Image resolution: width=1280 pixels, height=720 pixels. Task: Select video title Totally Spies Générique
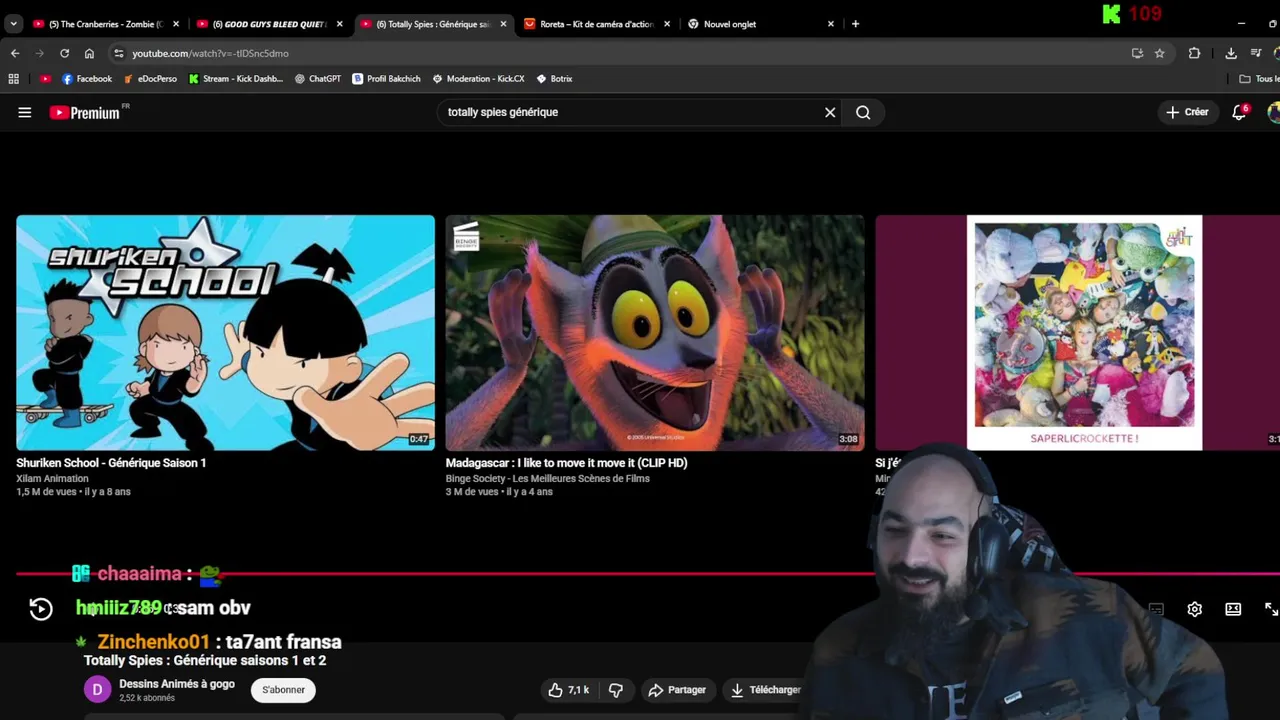[205, 660]
